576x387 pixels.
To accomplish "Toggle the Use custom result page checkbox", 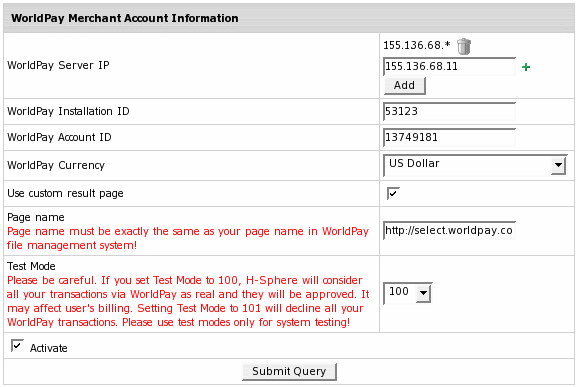I will 393,193.
